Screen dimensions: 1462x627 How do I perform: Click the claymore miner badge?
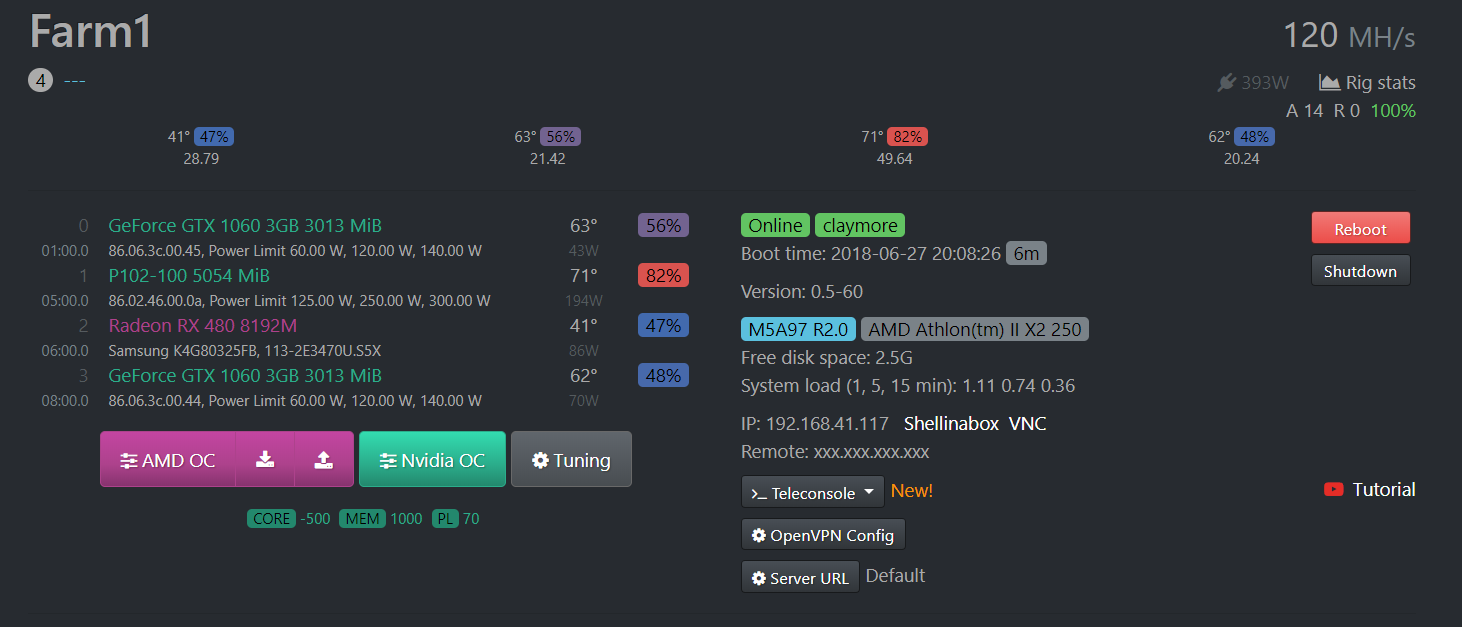pyautogui.click(x=860, y=226)
